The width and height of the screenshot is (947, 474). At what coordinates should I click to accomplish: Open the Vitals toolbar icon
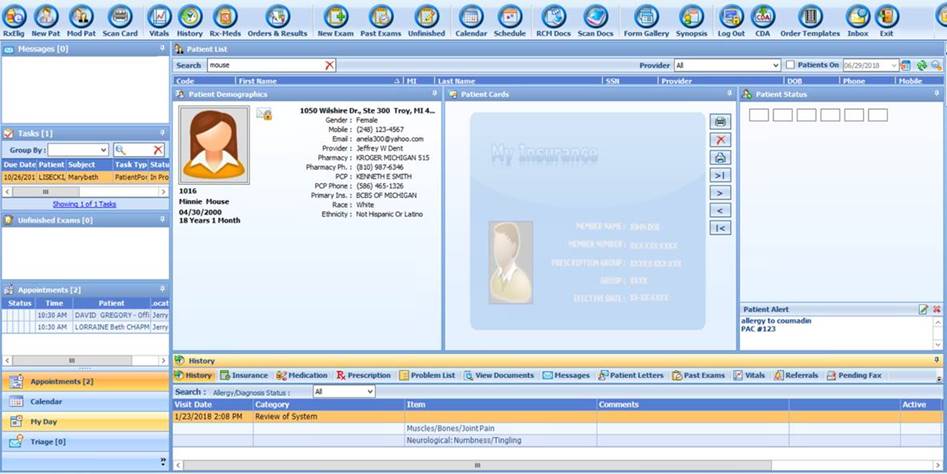(159, 20)
